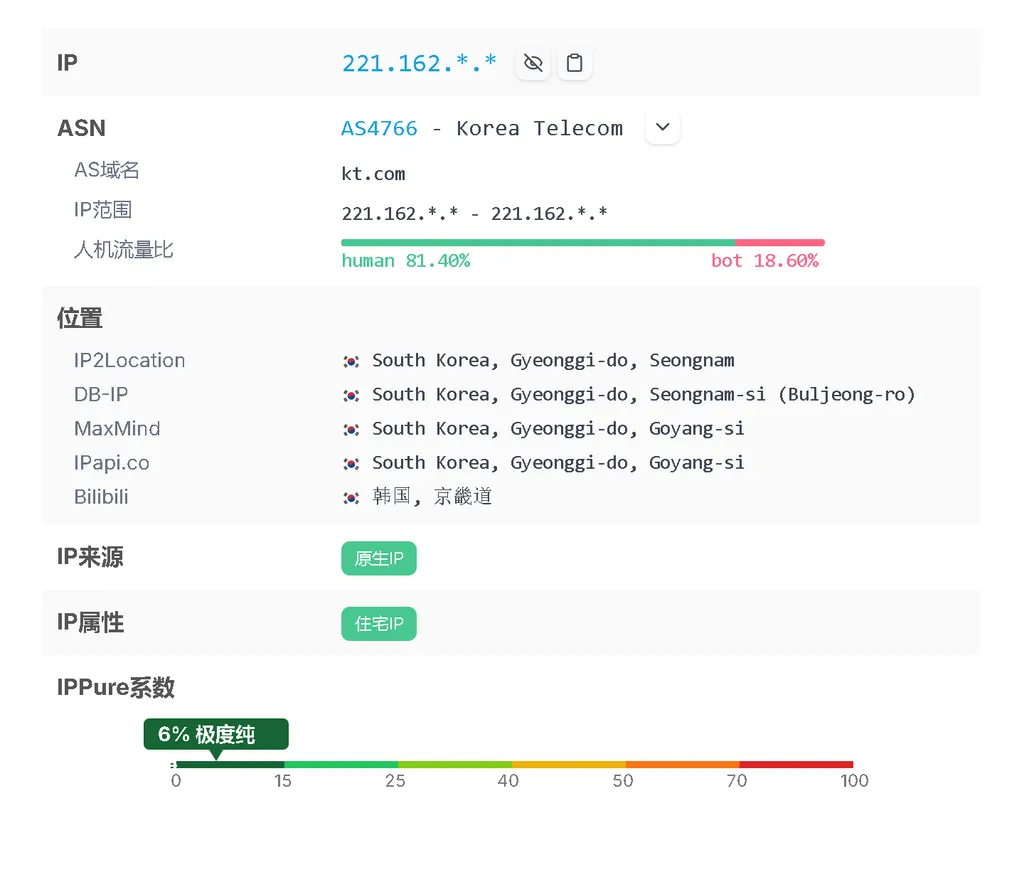This screenshot has height=885, width=1024.
Task: Expand the AS4766 Korea Telecom details
Action: pos(662,127)
